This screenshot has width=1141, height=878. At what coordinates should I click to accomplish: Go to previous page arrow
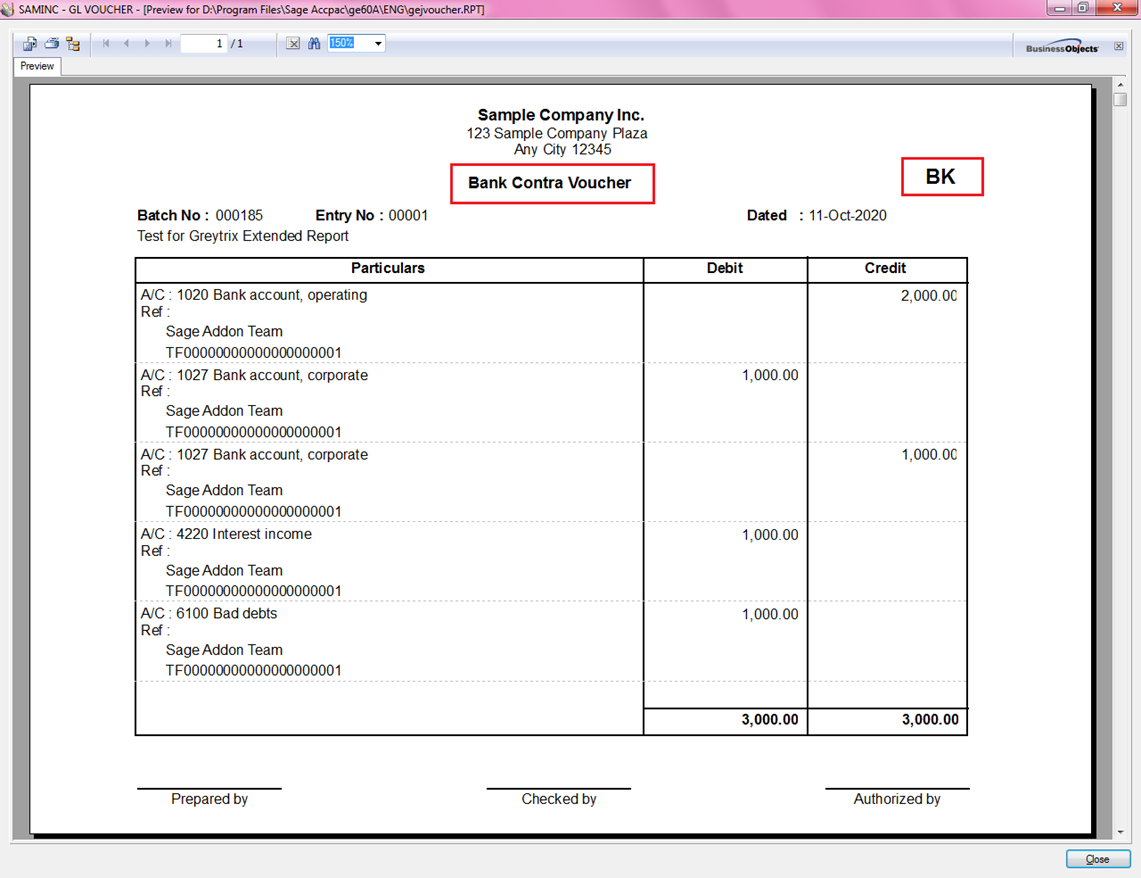coord(127,44)
